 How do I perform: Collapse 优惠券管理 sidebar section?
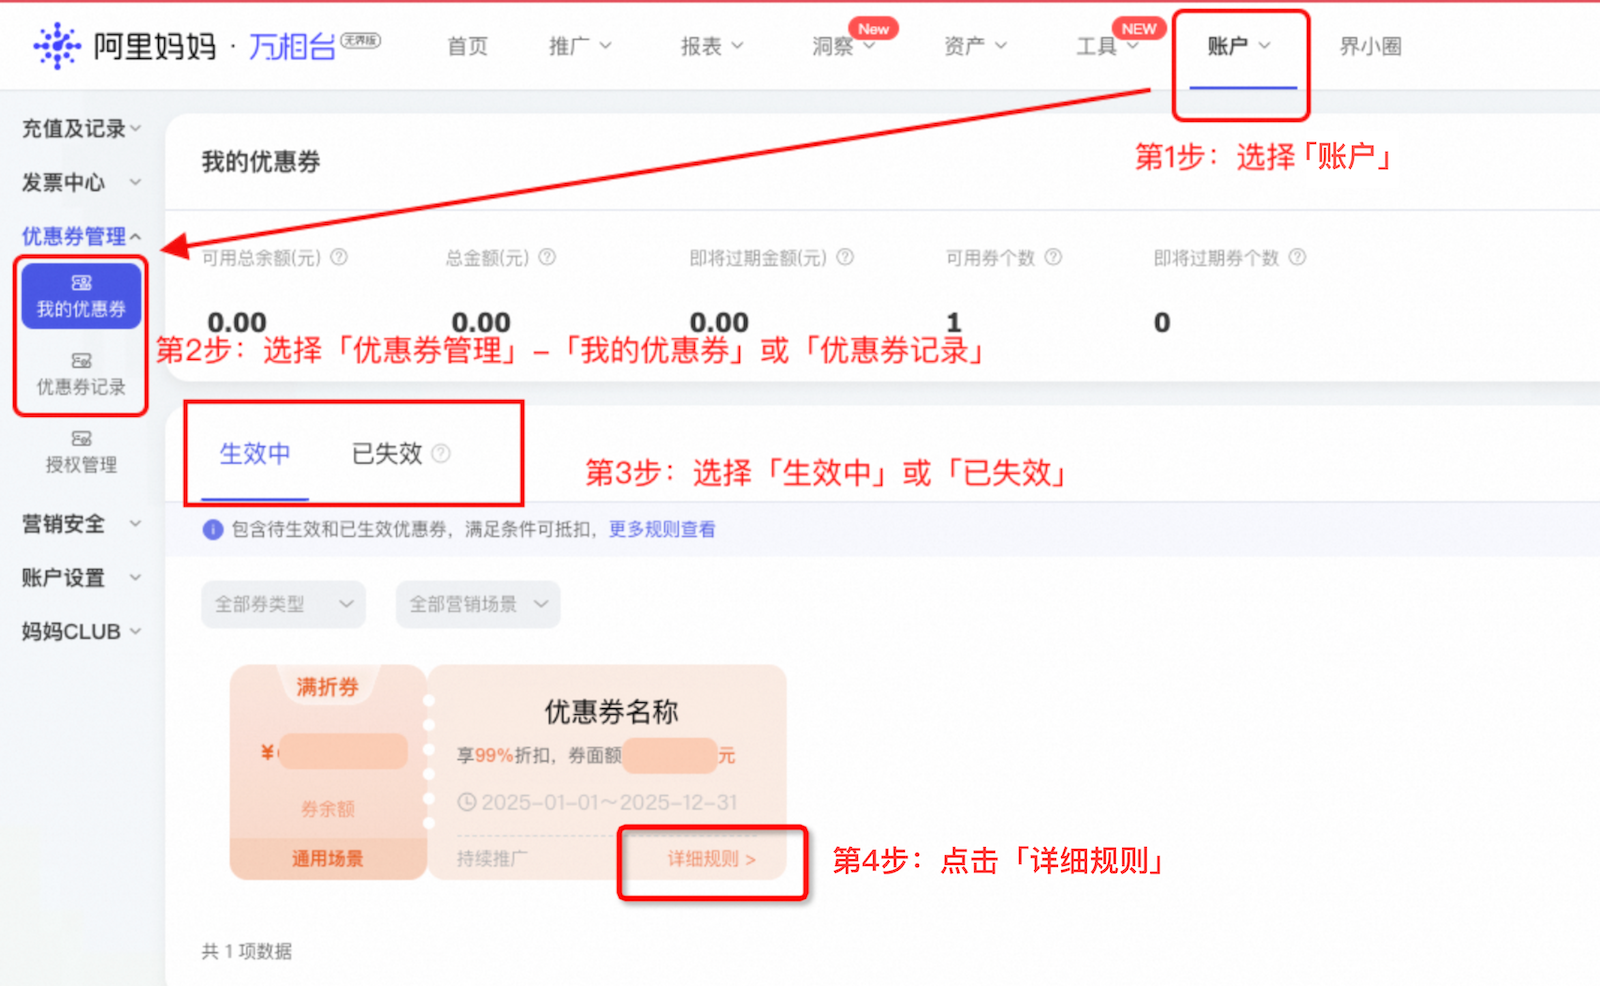82,236
